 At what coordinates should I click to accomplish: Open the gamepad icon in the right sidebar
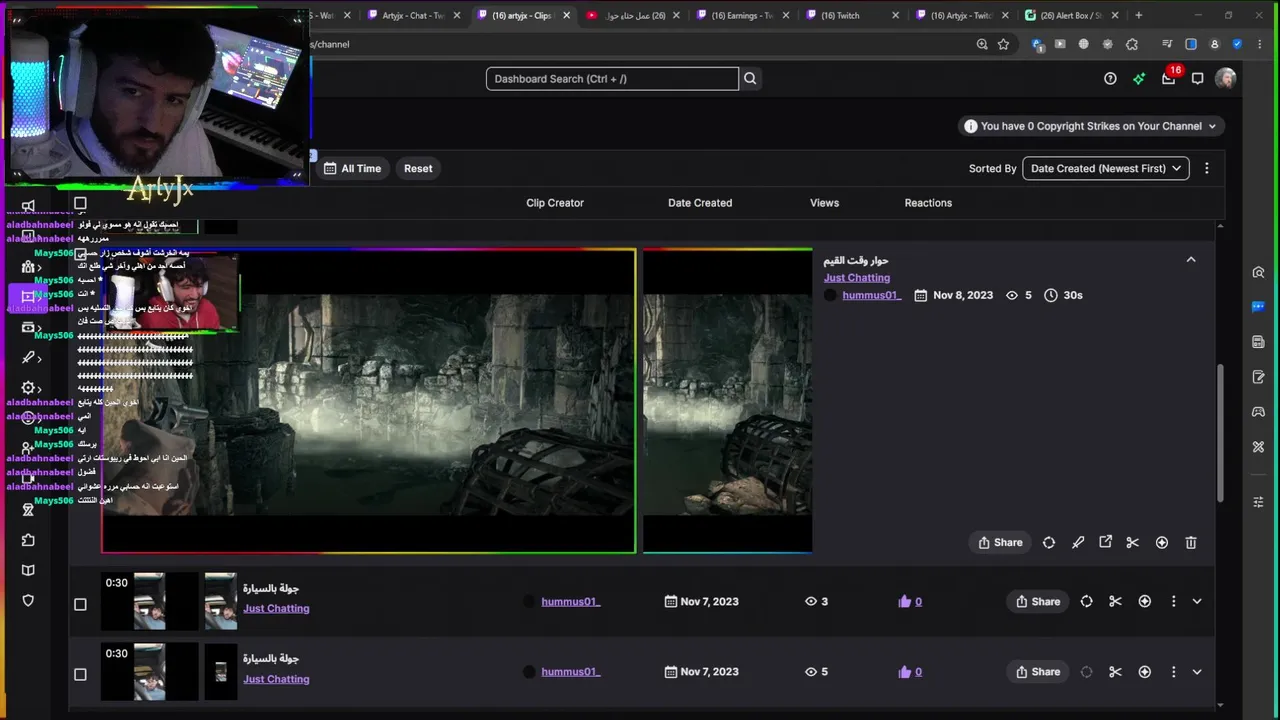coord(1258,412)
